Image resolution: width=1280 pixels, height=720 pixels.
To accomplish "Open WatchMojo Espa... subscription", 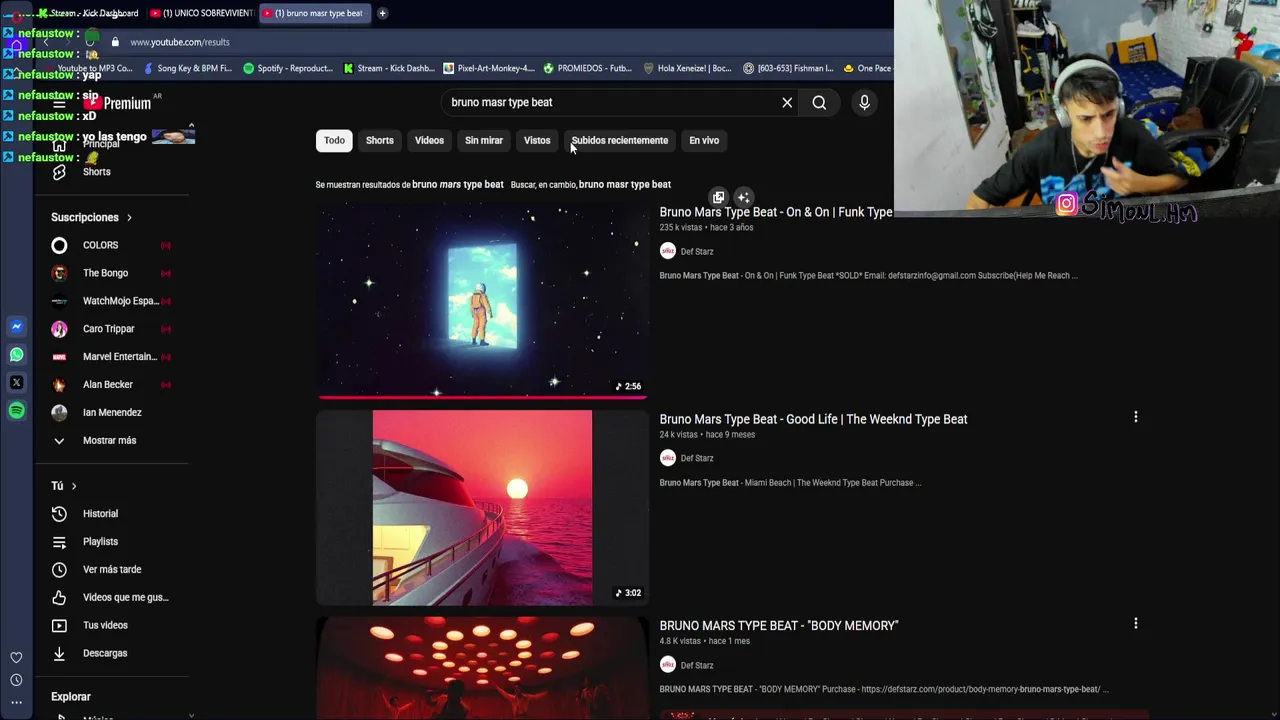I will coord(111,301).
